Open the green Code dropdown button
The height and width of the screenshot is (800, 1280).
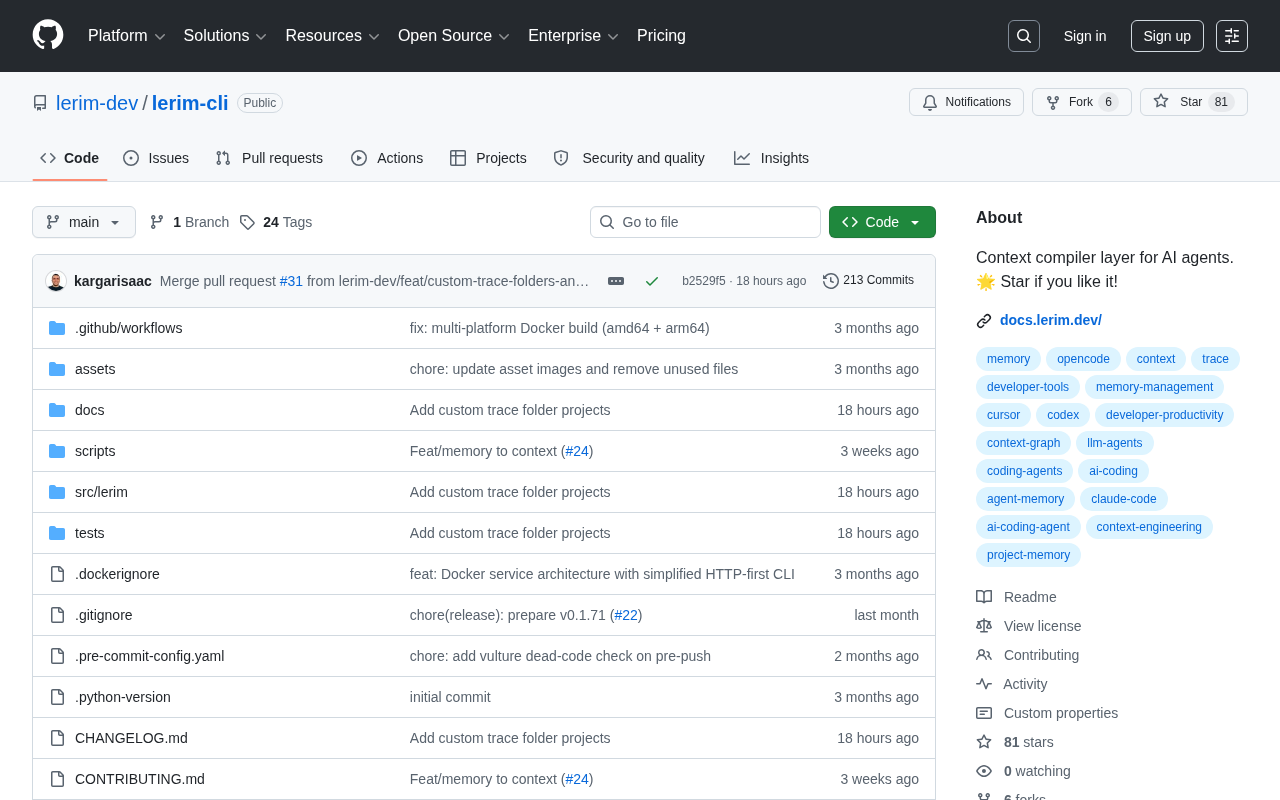(x=882, y=222)
